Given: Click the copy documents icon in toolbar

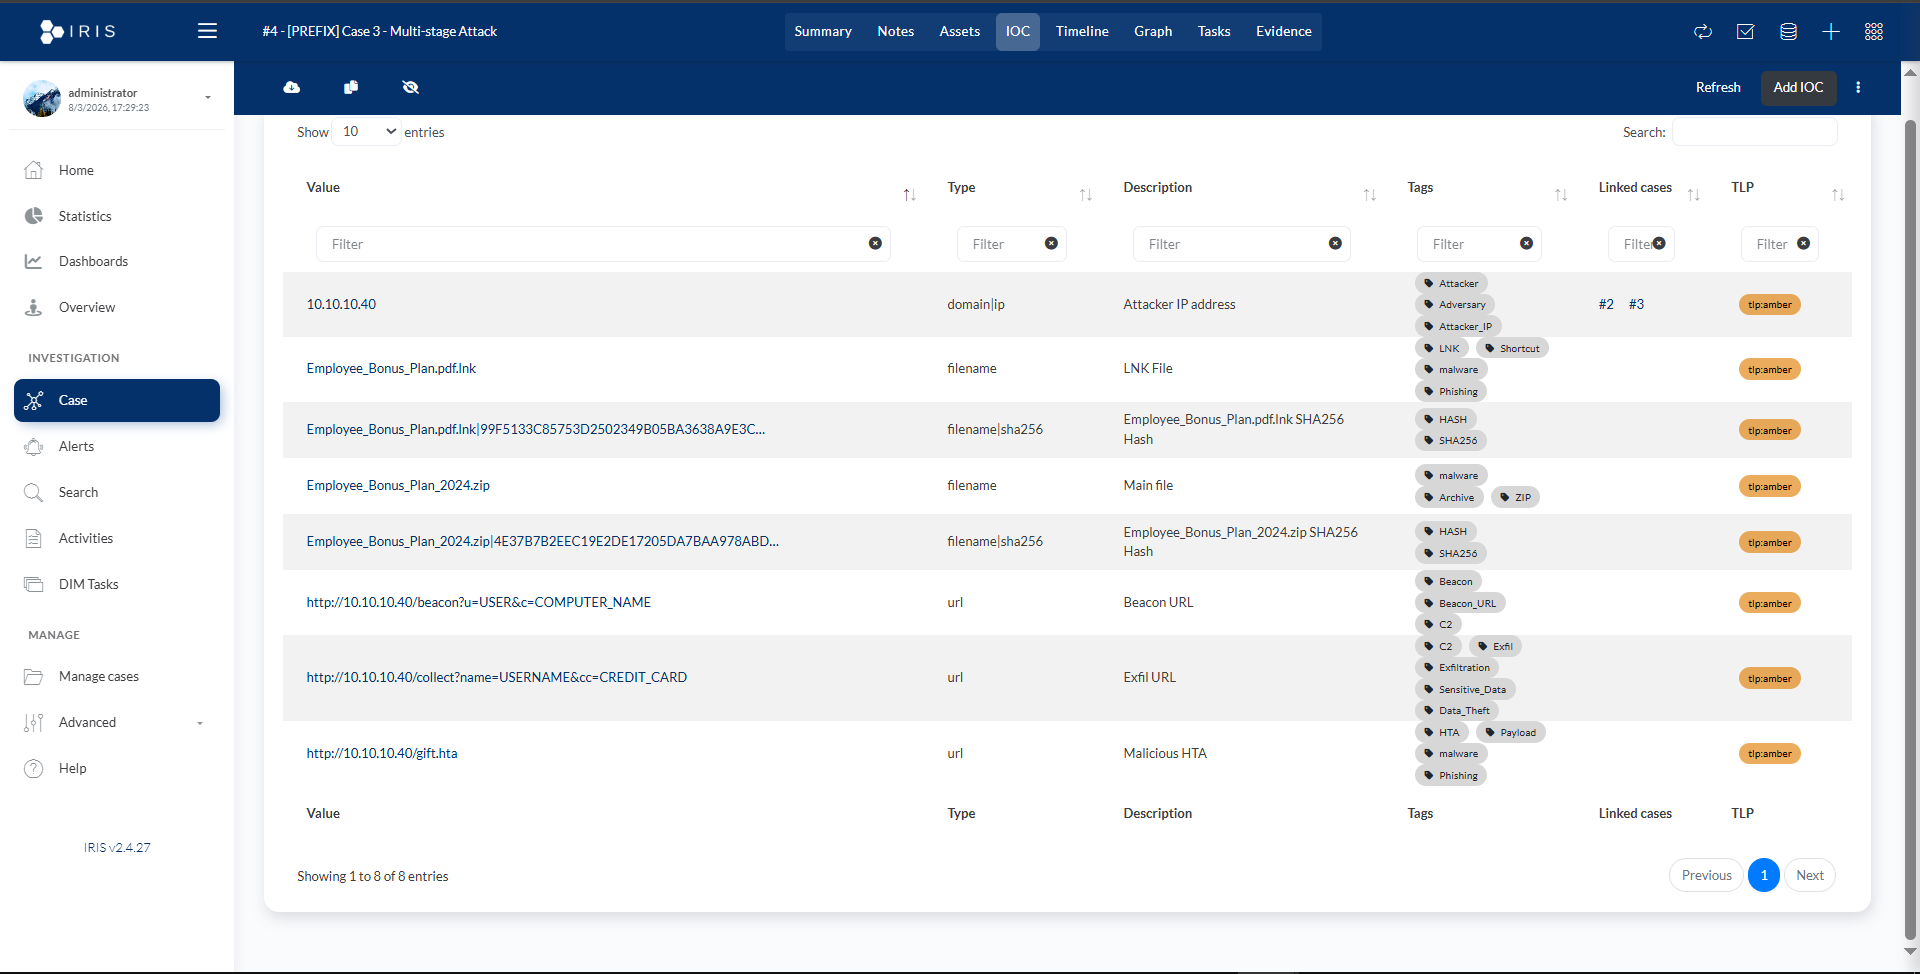Looking at the screenshot, I should coord(351,88).
